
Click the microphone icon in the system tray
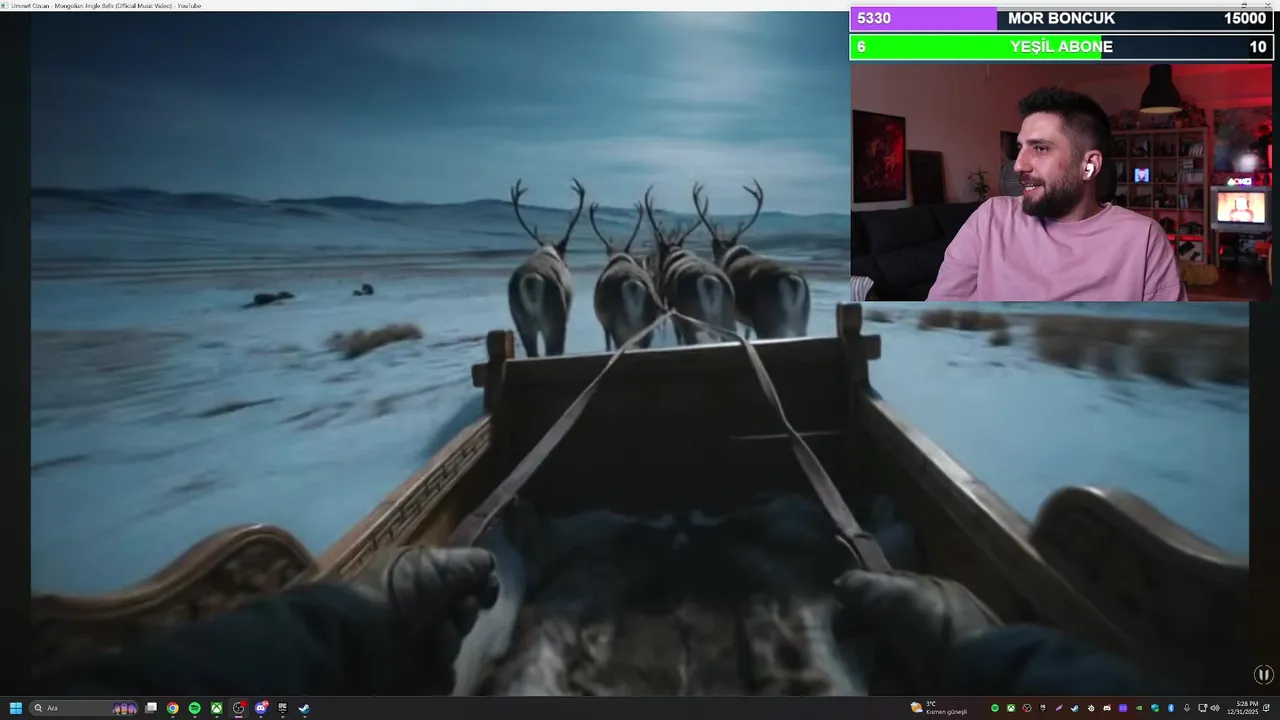point(1187,708)
